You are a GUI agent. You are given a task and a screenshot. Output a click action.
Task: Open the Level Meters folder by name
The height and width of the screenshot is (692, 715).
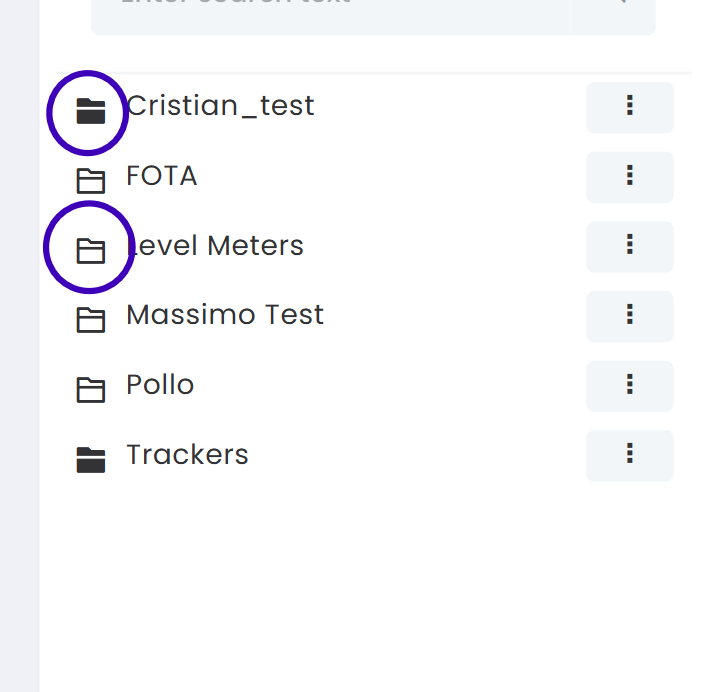[215, 246]
